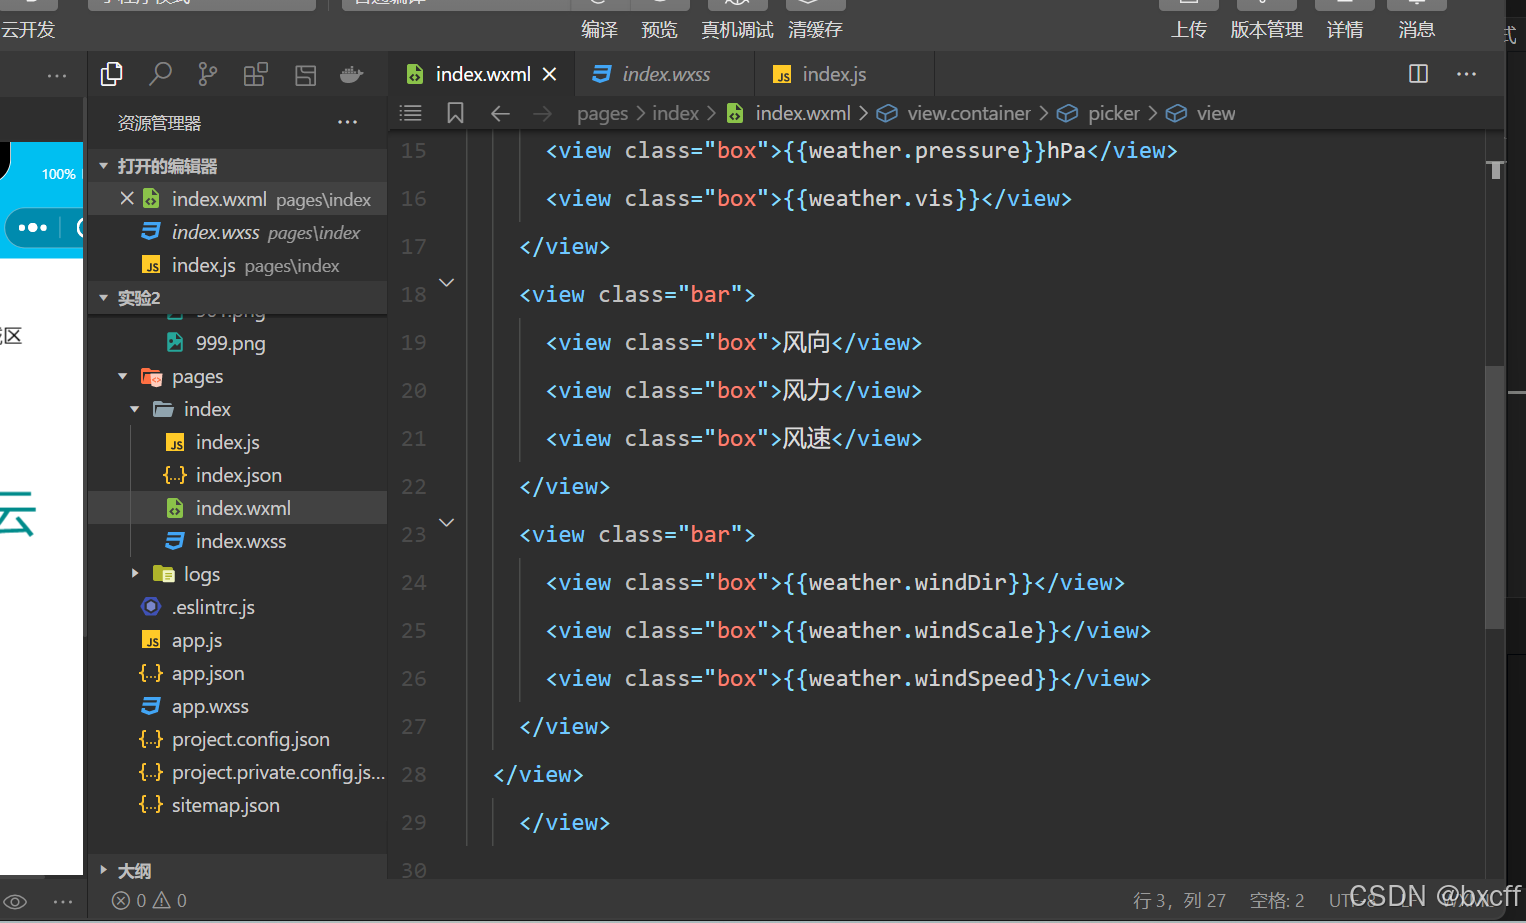Click the eye preview icon in status bar

(16, 901)
